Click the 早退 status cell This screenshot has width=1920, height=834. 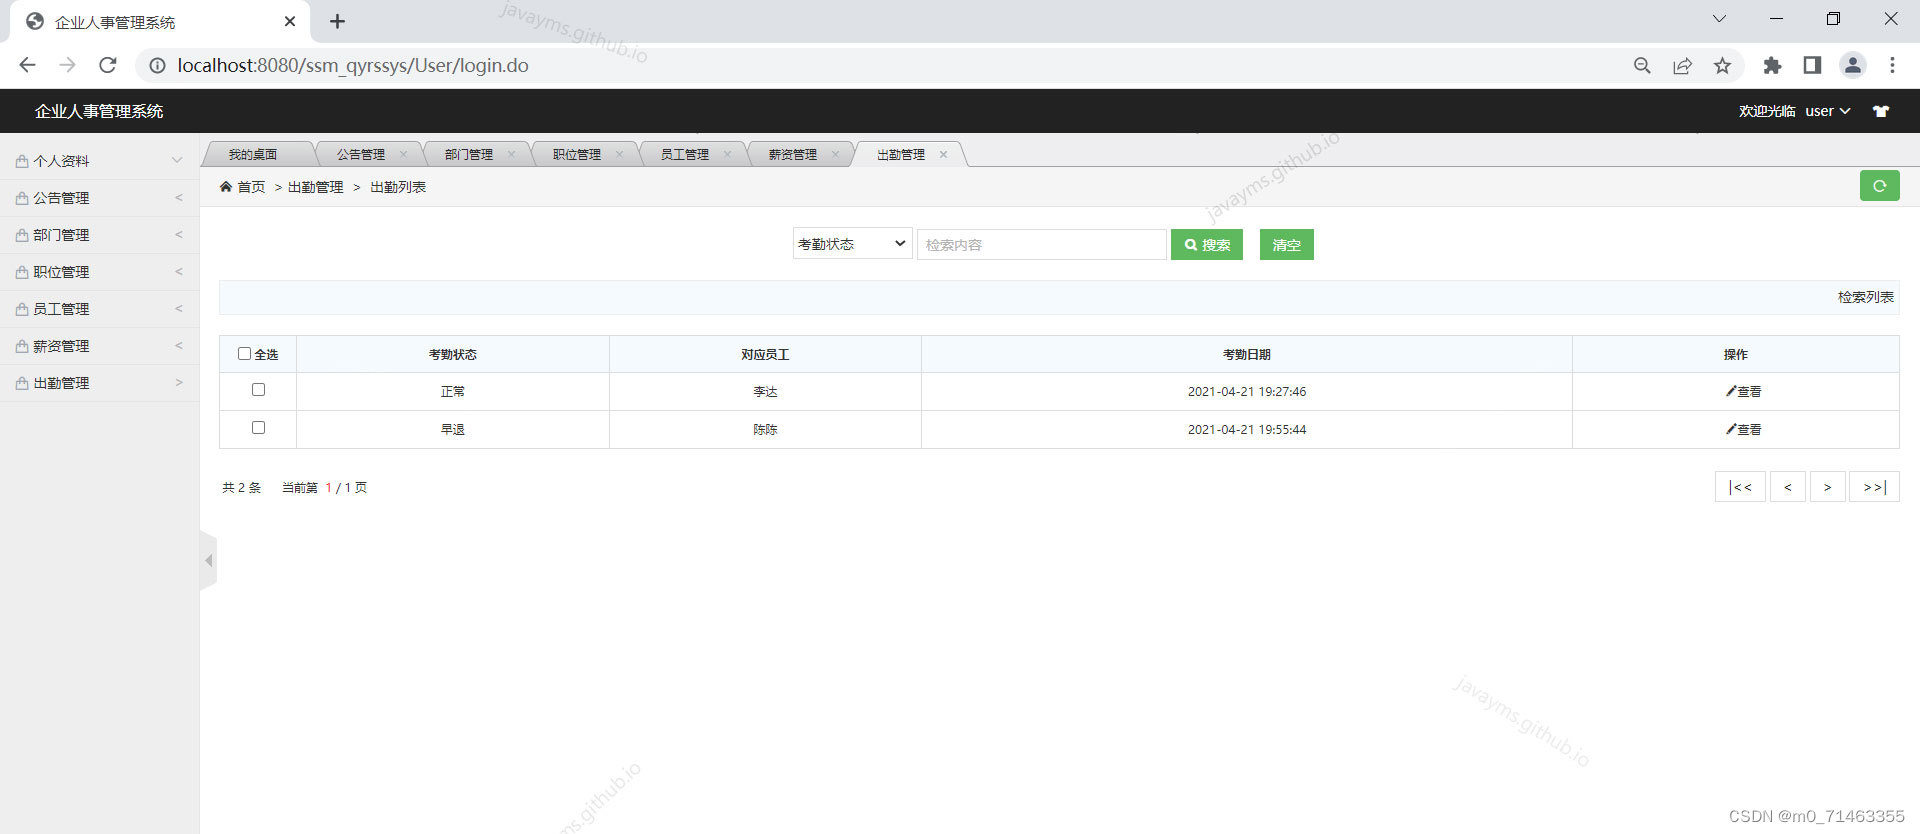(x=453, y=429)
